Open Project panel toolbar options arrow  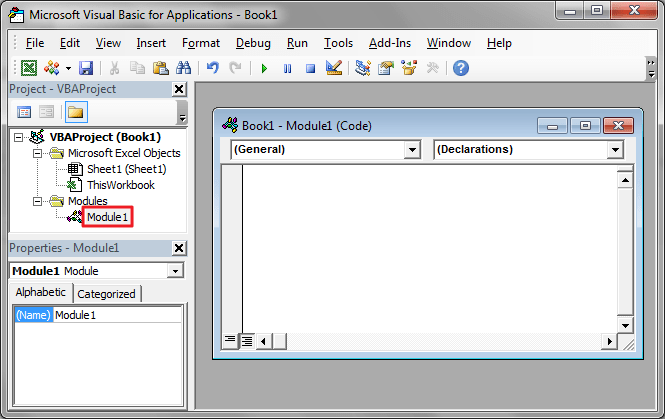click(182, 113)
